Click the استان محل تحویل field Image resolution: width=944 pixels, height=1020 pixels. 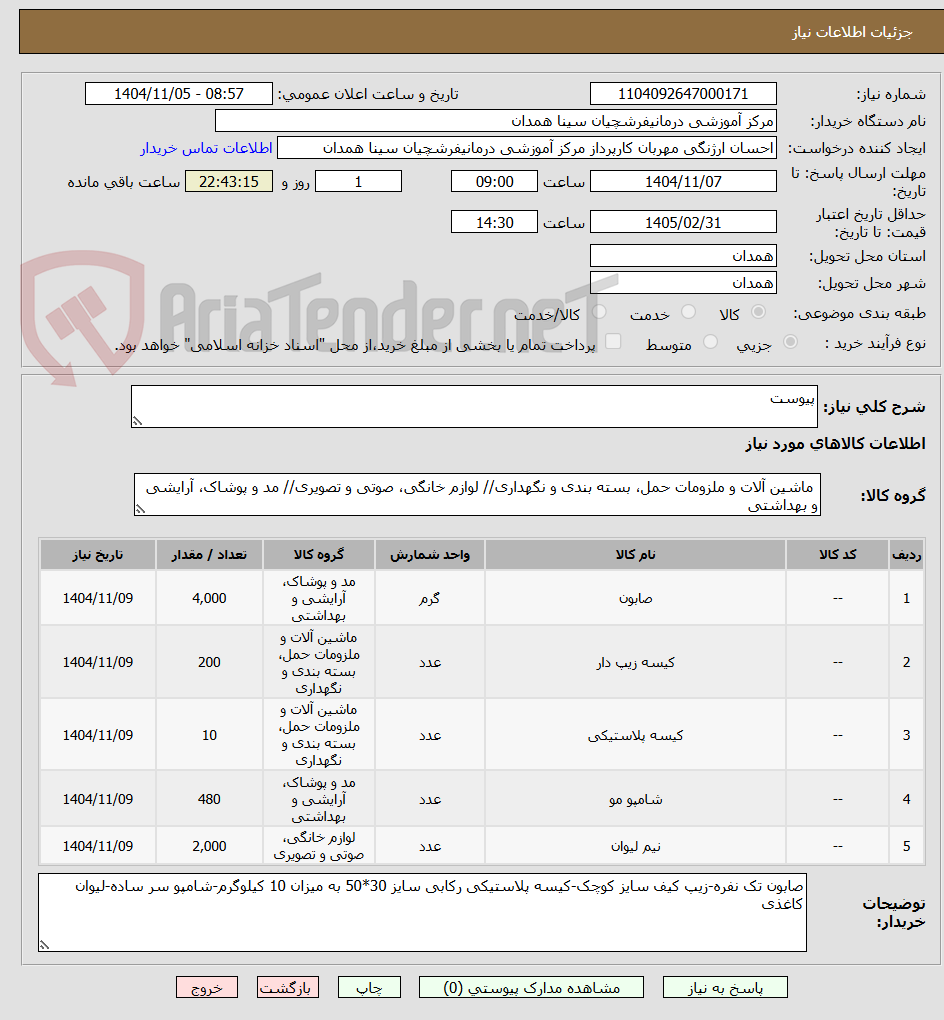tap(683, 256)
